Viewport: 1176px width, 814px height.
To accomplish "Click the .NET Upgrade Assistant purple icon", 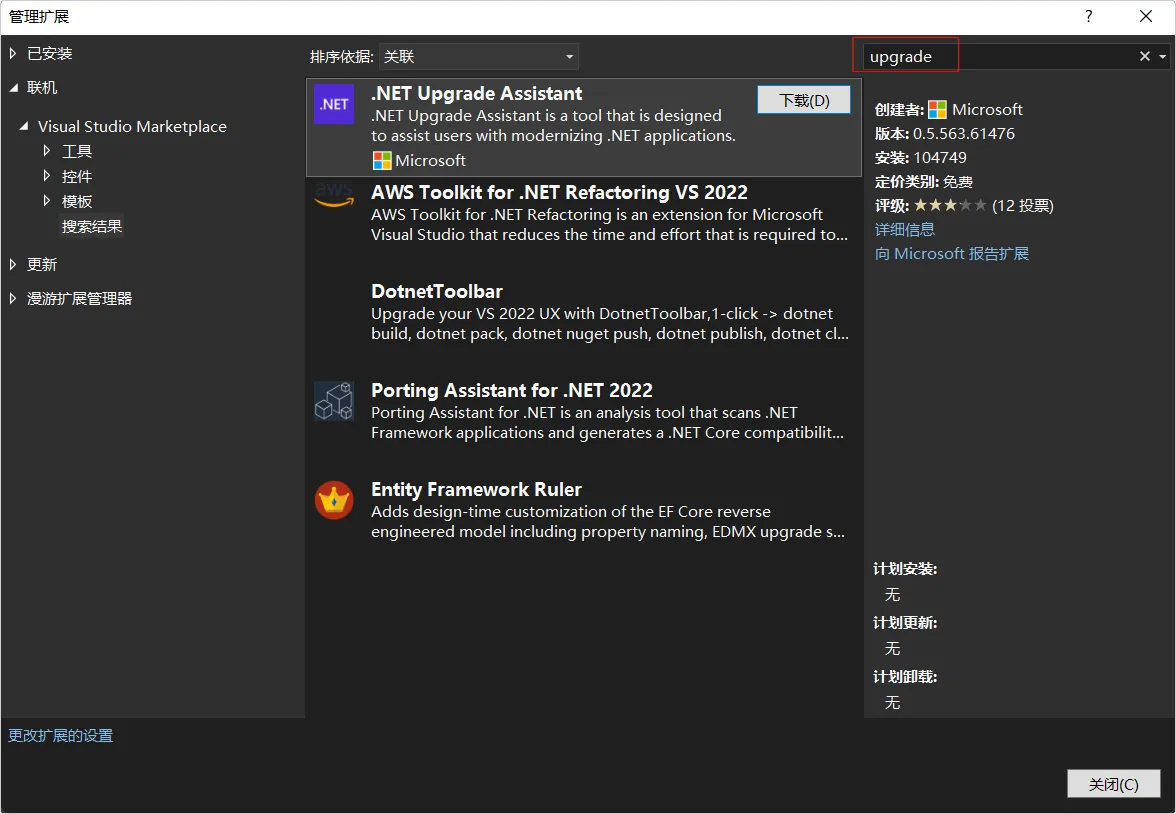I will (x=334, y=104).
